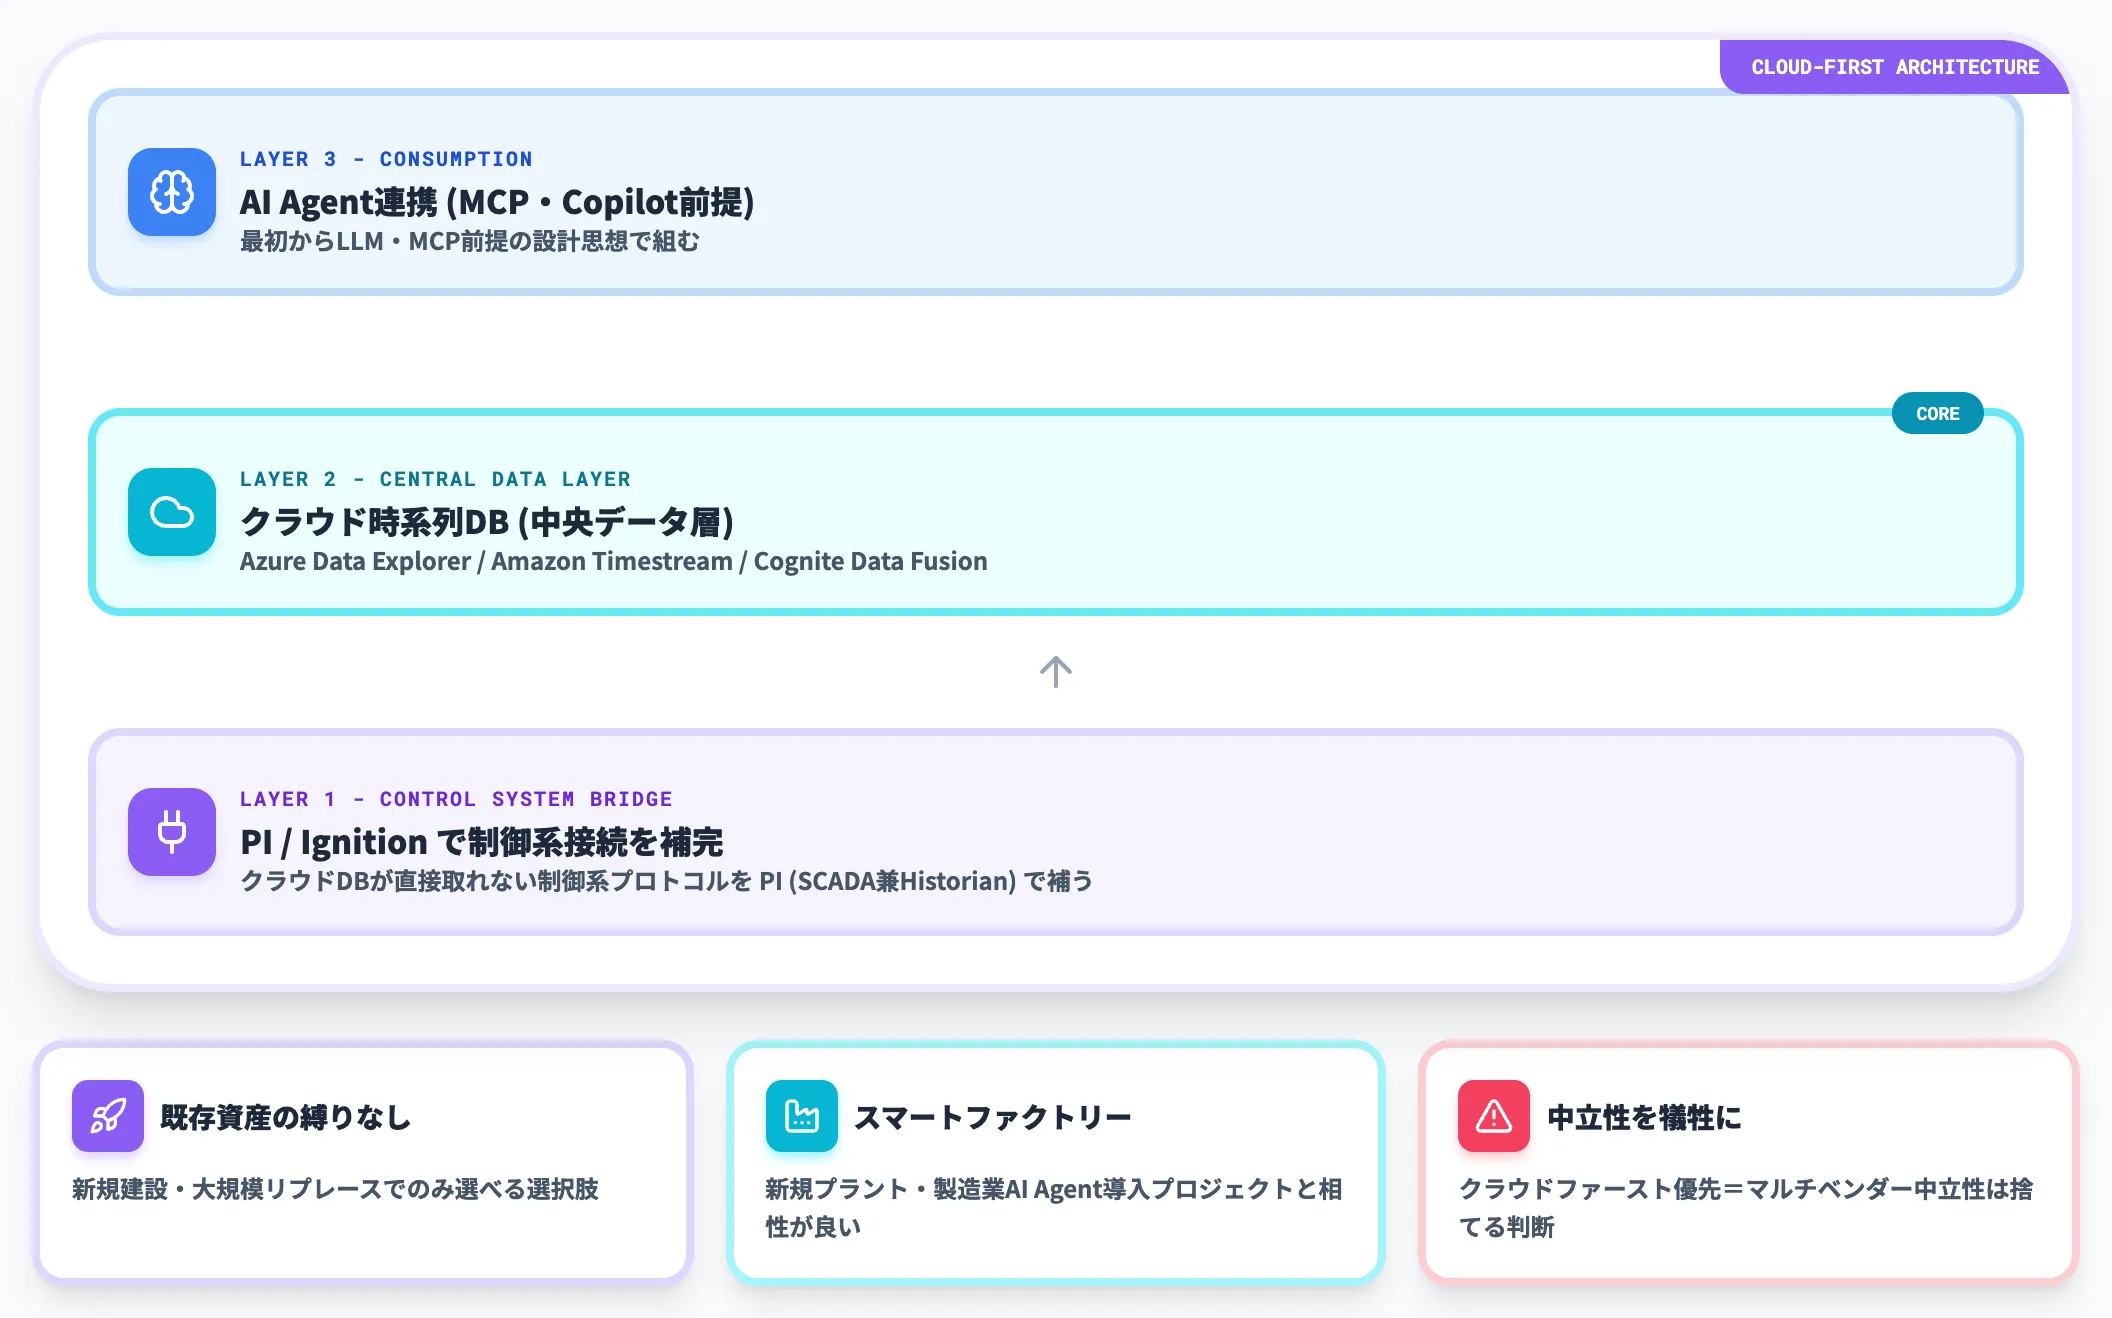The width and height of the screenshot is (2112, 1318).
Task: Click the Azure Data Explorer / Amazon Timestream line
Action: tap(614, 561)
